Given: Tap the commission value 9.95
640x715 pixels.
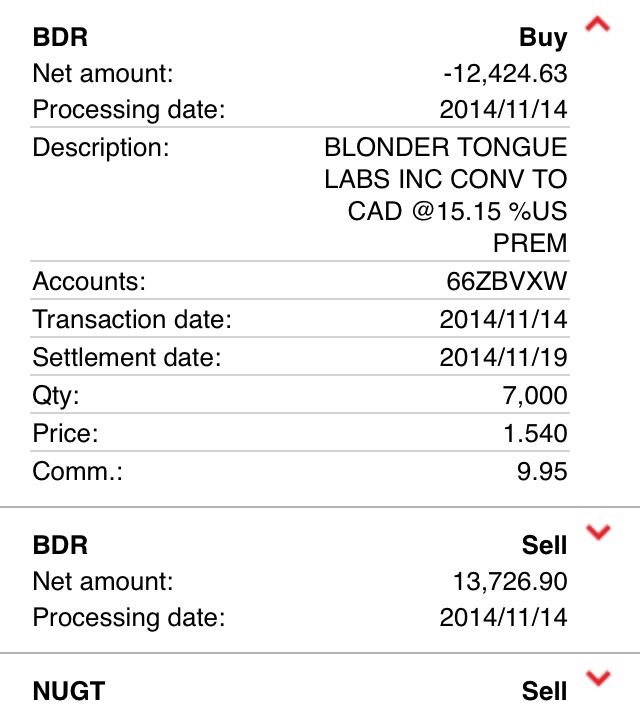Looking at the screenshot, I should (x=542, y=470).
